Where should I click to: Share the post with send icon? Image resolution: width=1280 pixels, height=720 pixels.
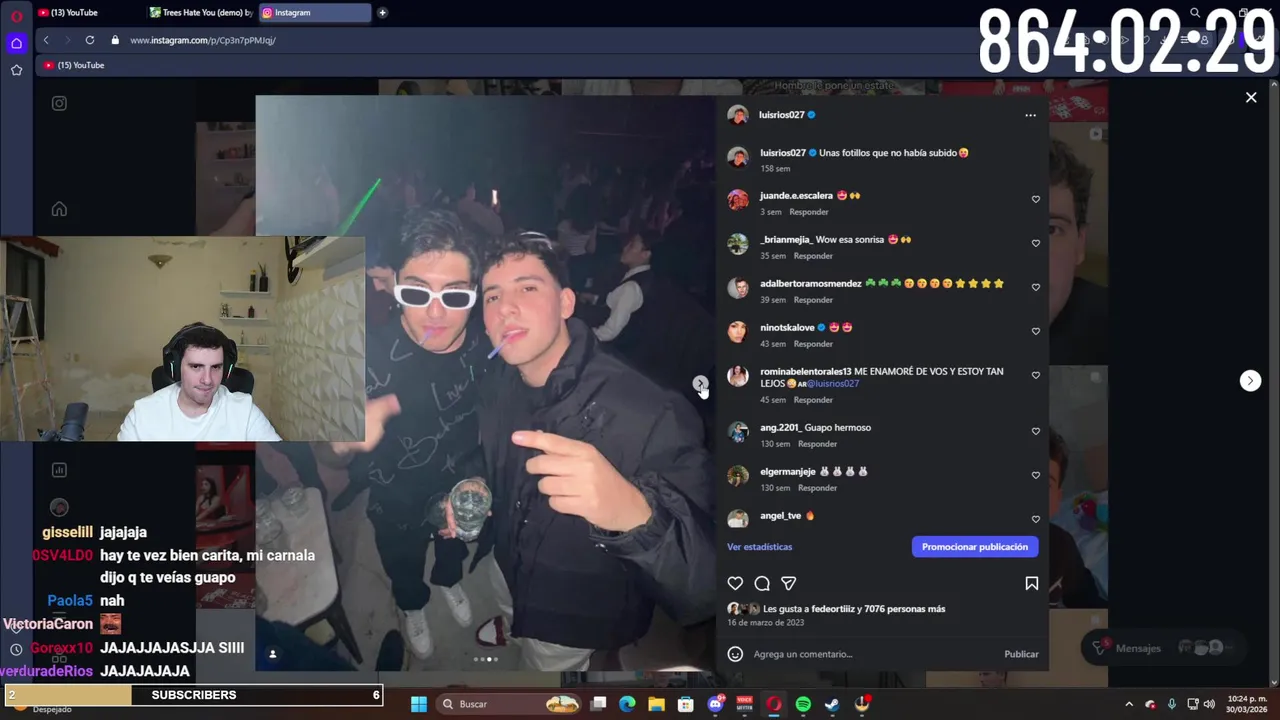pos(789,583)
